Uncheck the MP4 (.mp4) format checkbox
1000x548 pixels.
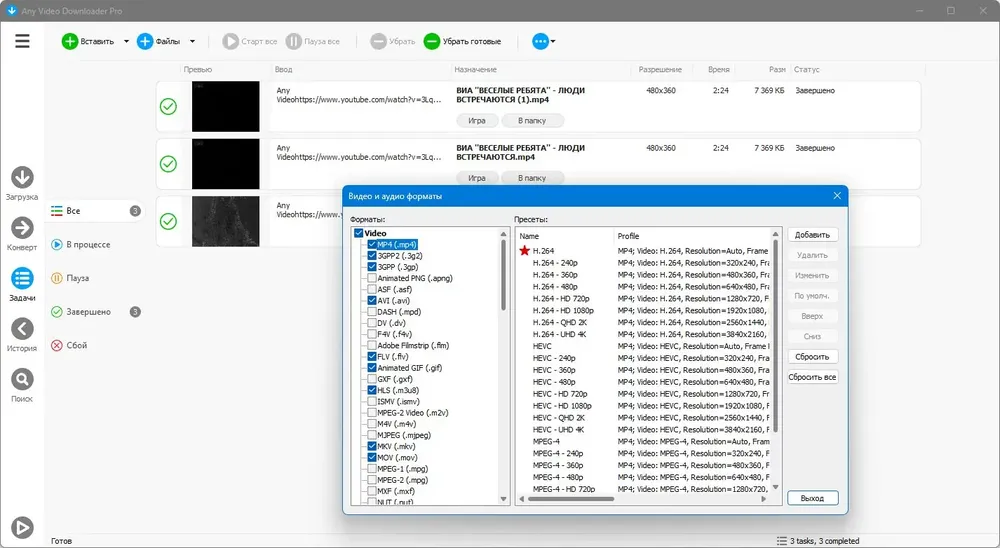(372, 244)
